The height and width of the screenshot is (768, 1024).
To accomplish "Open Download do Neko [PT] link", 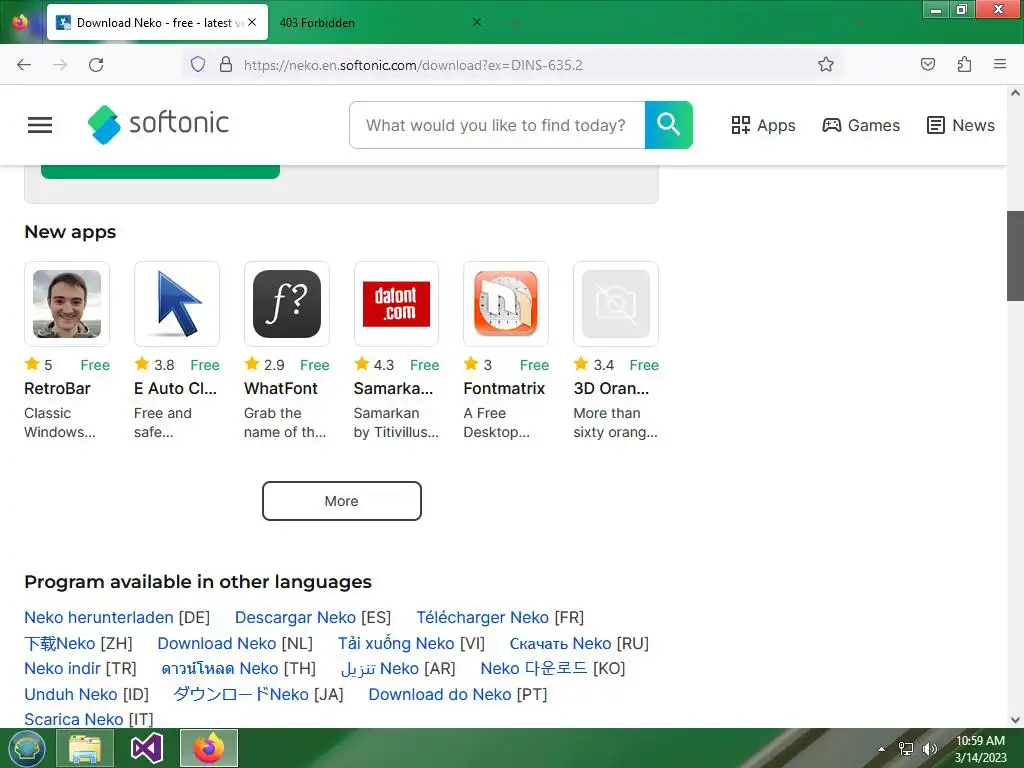I will (x=440, y=694).
